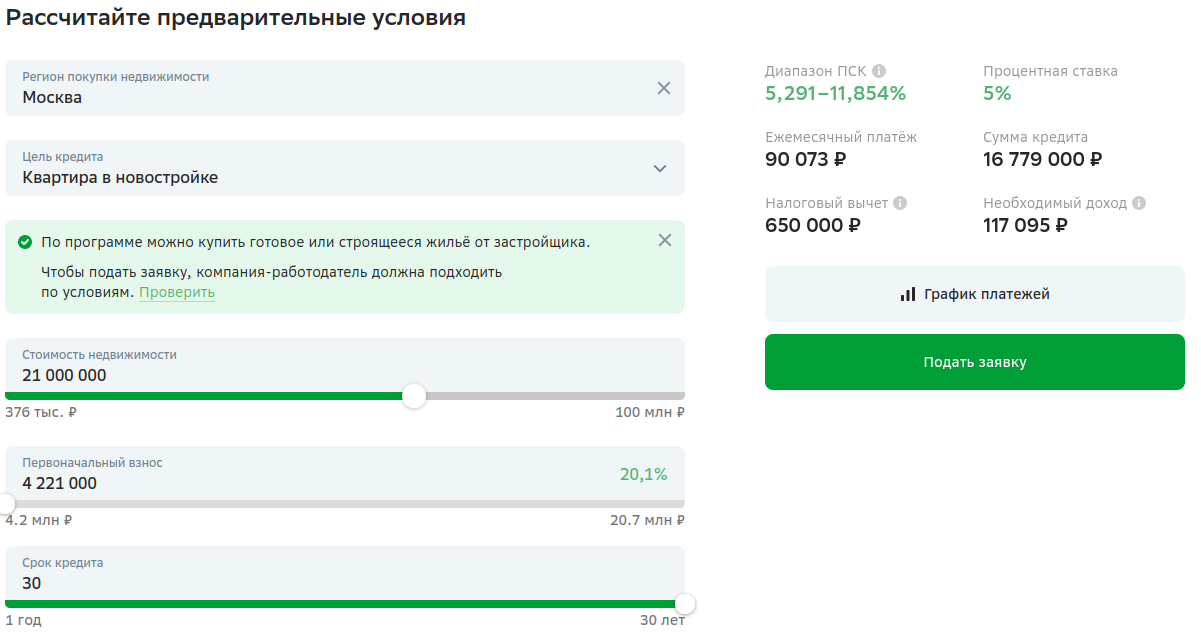Viewport: 1201px width, 633px height.
Task: Dismiss the green program info notice
Action: [x=665, y=240]
